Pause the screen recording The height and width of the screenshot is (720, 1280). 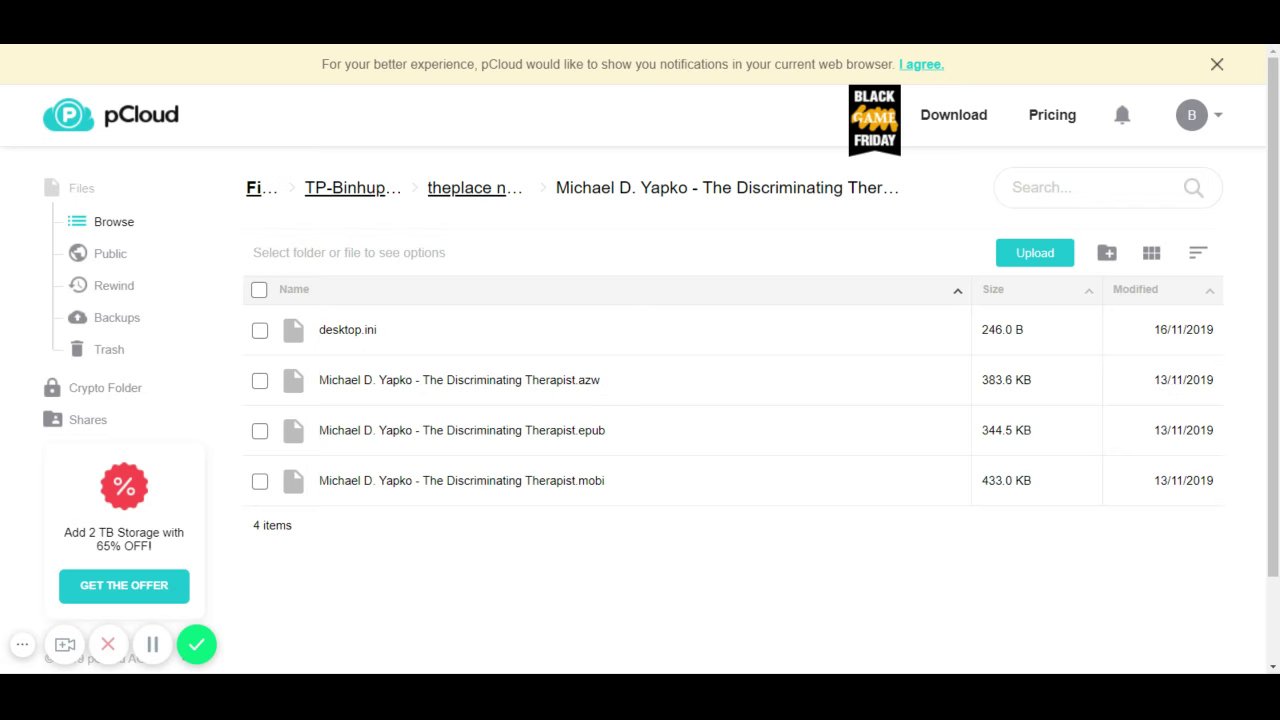tap(153, 645)
